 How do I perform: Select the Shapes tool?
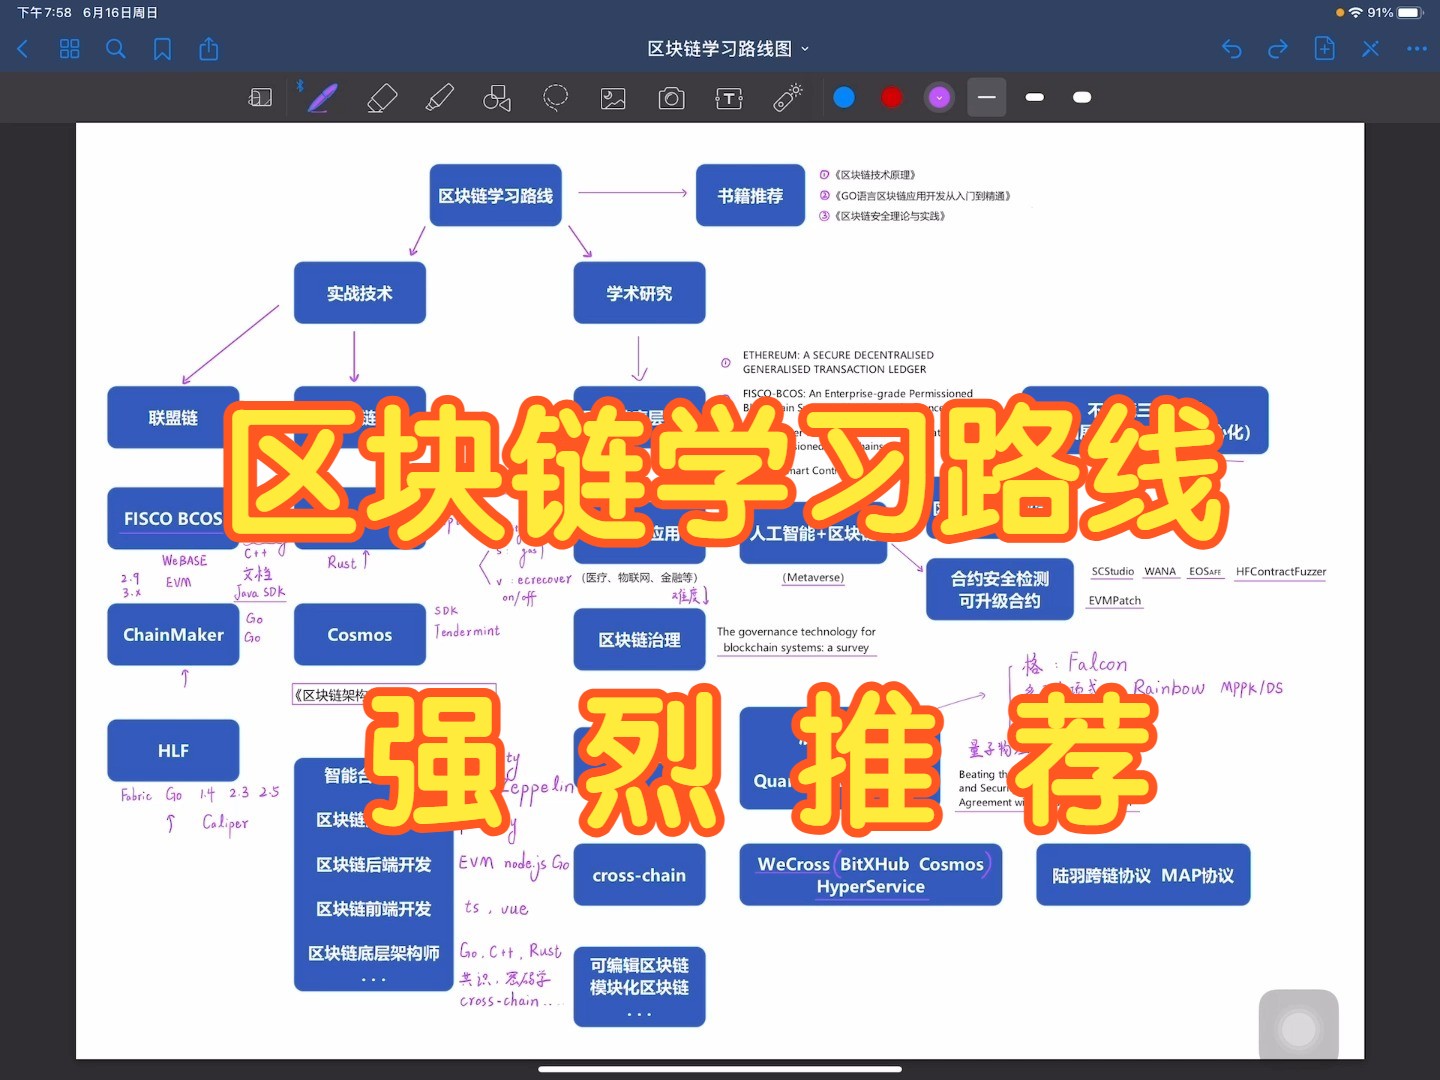[497, 97]
